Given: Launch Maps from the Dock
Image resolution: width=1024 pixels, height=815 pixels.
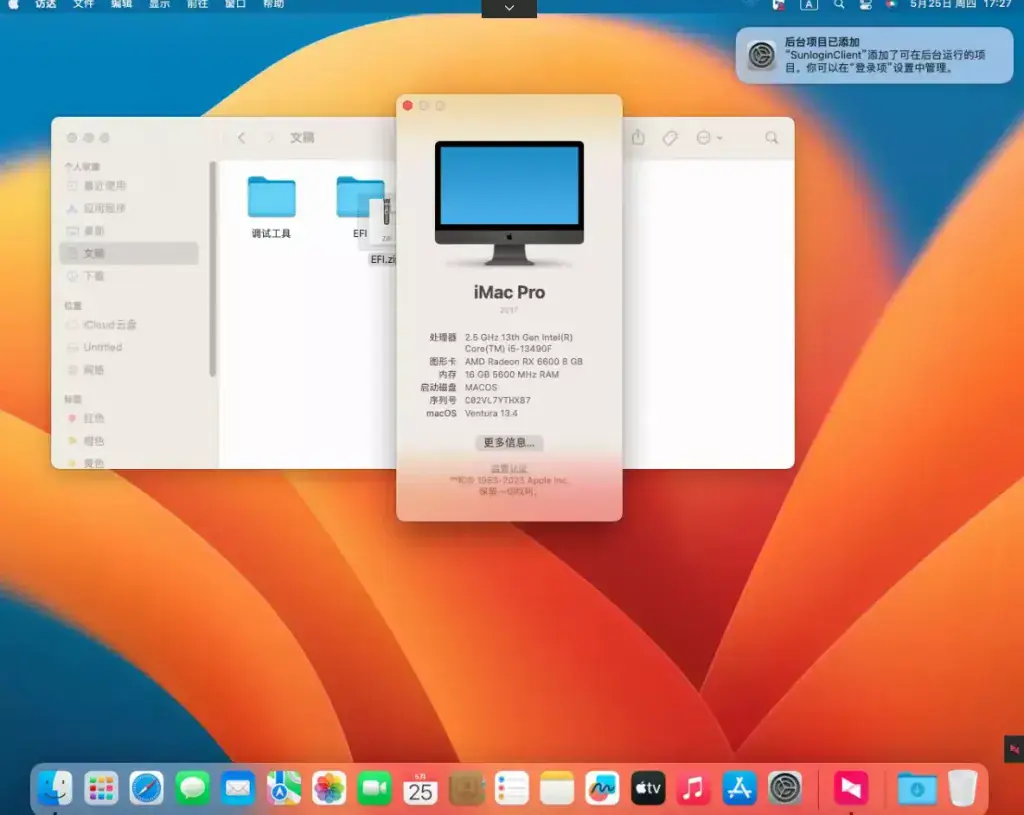Looking at the screenshot, I should click(x=283, y=788).
